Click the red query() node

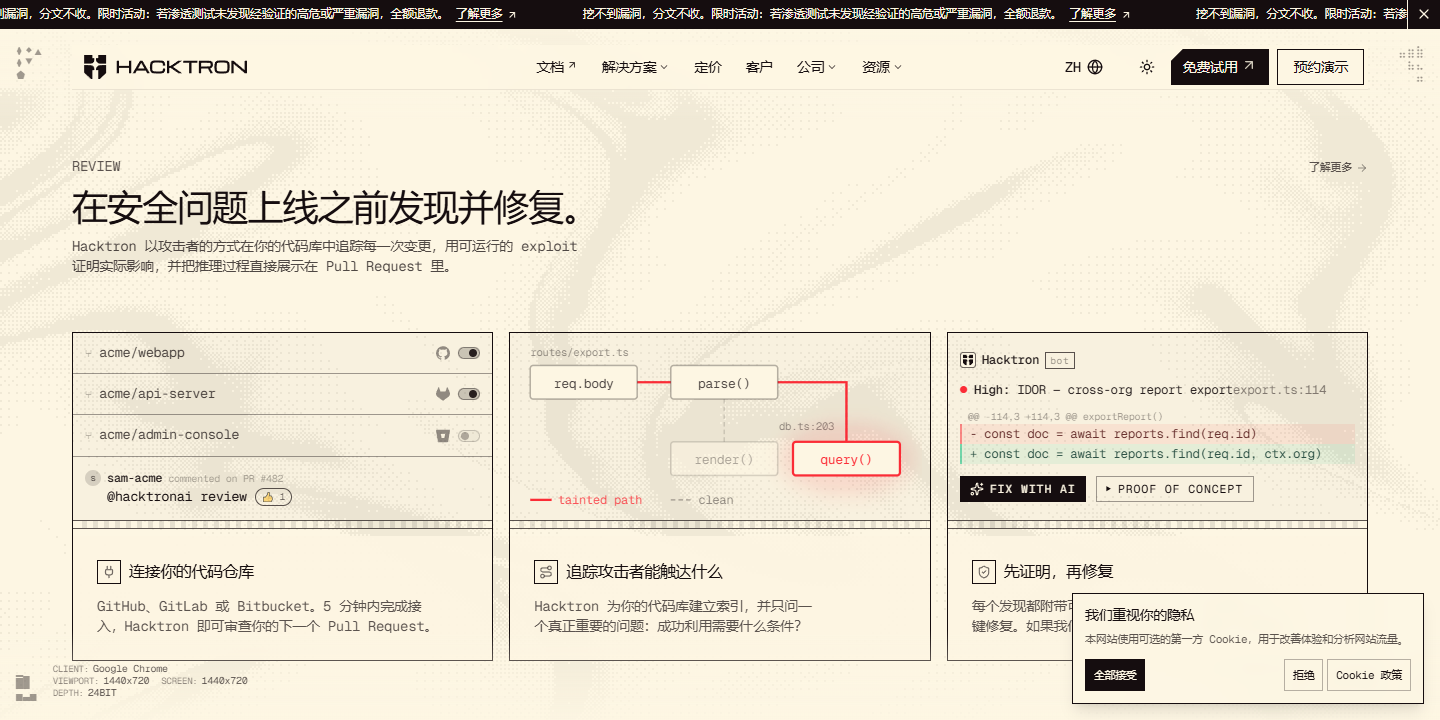coord(846,459)
